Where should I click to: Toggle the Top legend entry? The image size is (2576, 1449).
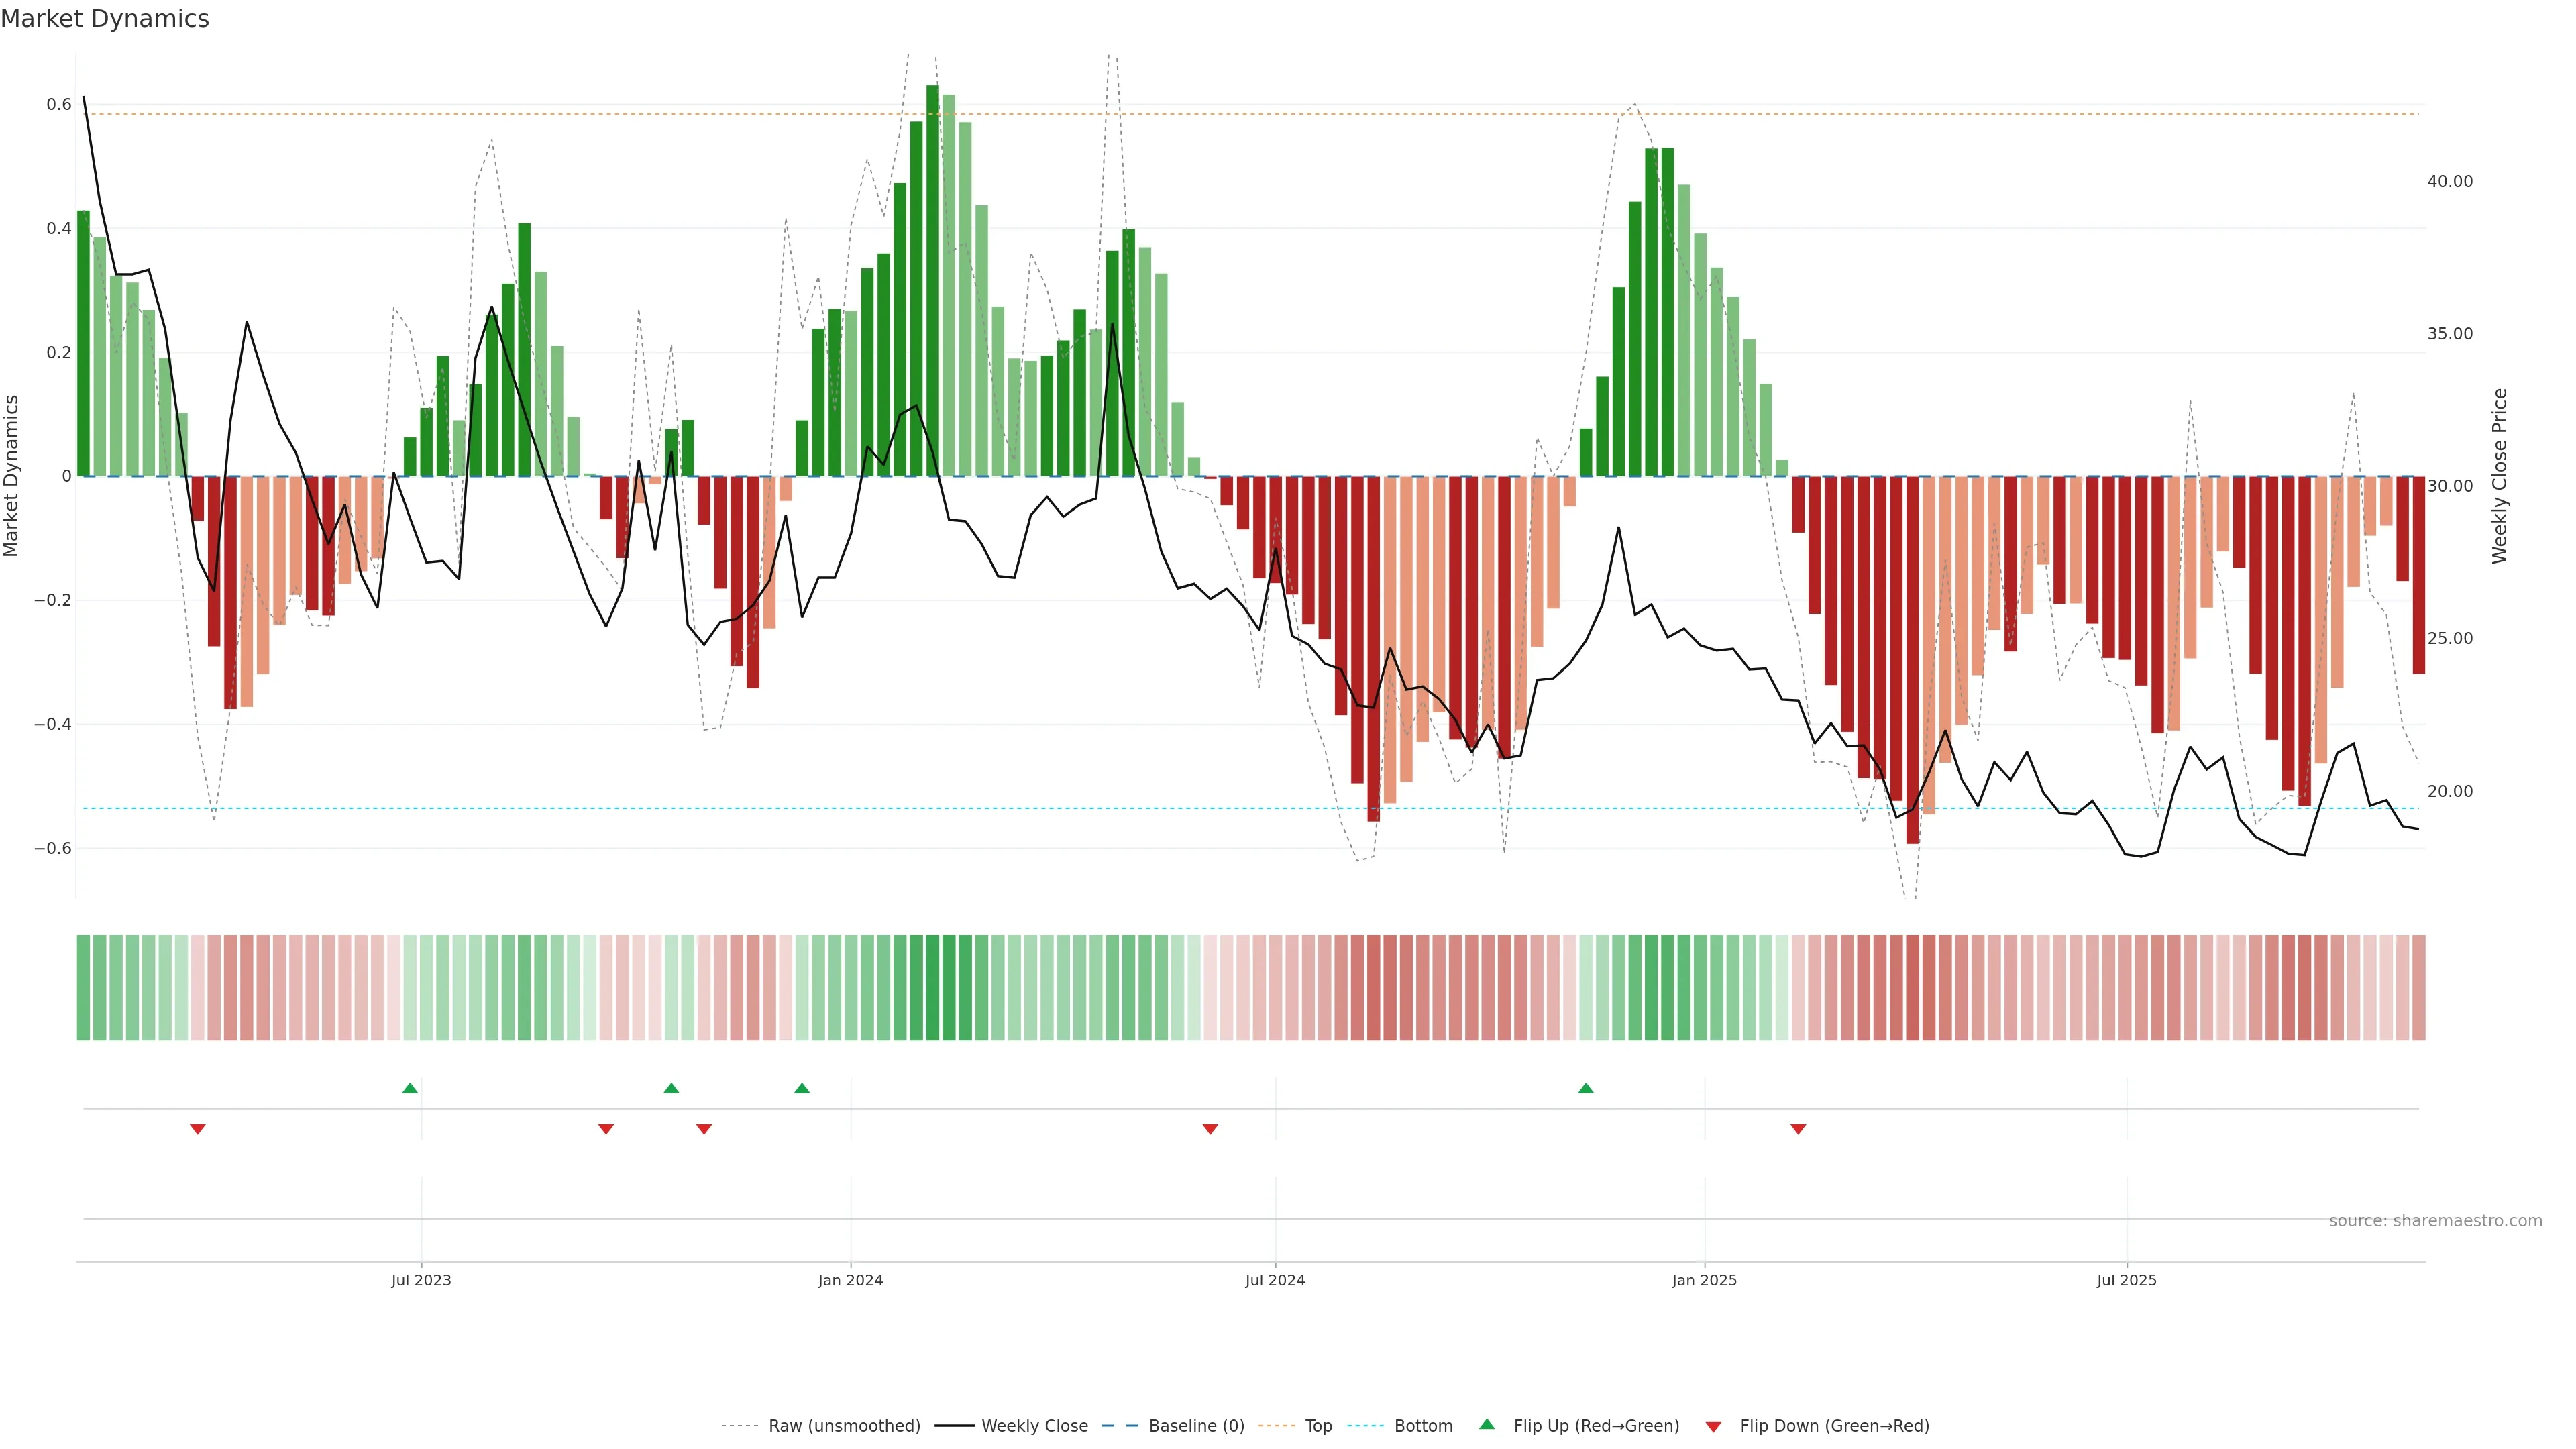click(x=1318, y=1426)
